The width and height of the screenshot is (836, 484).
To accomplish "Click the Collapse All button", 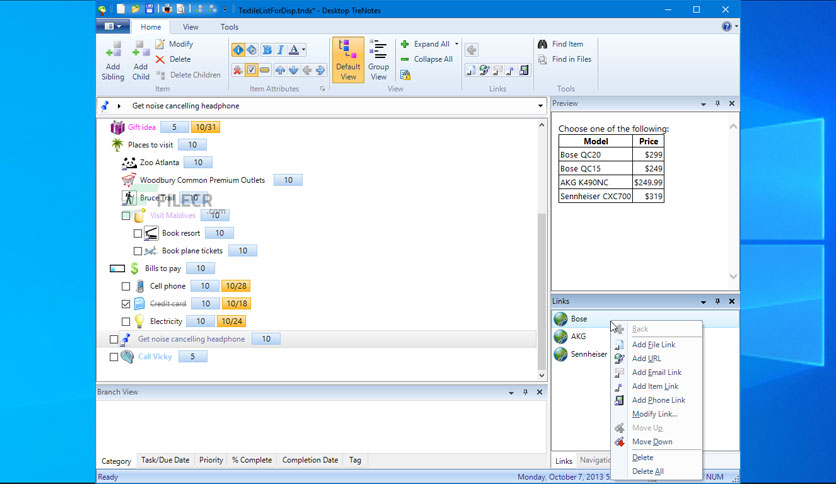I will [427, 59].
